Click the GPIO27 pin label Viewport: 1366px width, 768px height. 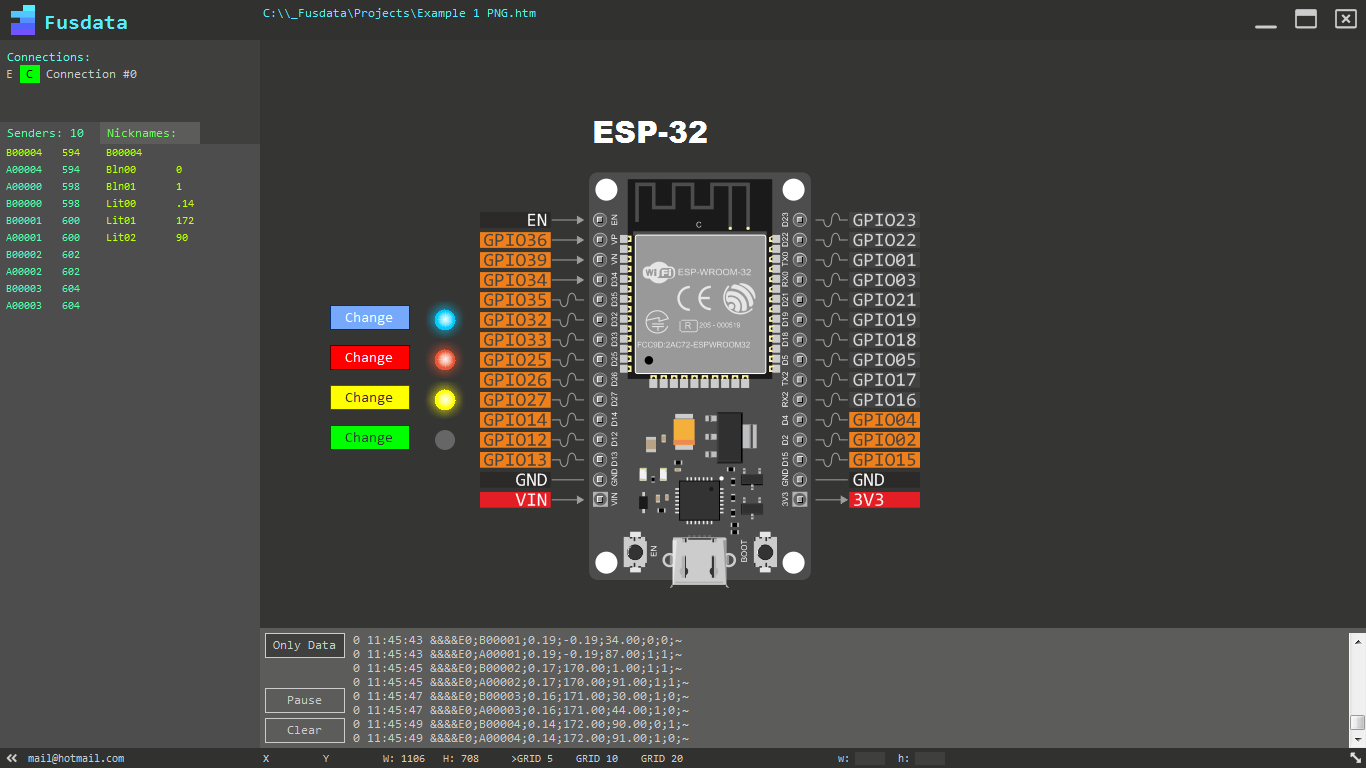click(515, 400)
